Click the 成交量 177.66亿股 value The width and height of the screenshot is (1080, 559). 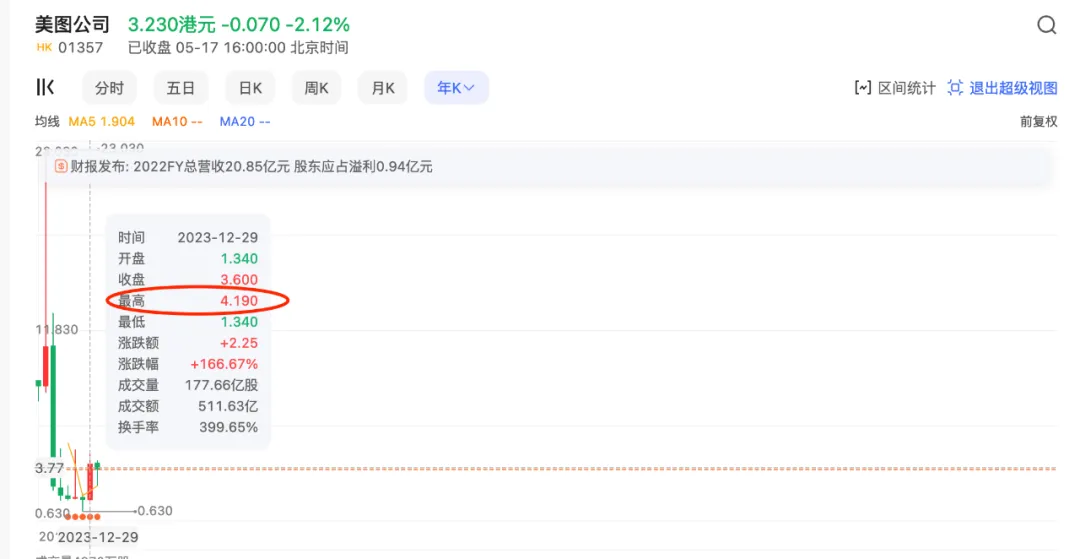[x=221, y=385]
